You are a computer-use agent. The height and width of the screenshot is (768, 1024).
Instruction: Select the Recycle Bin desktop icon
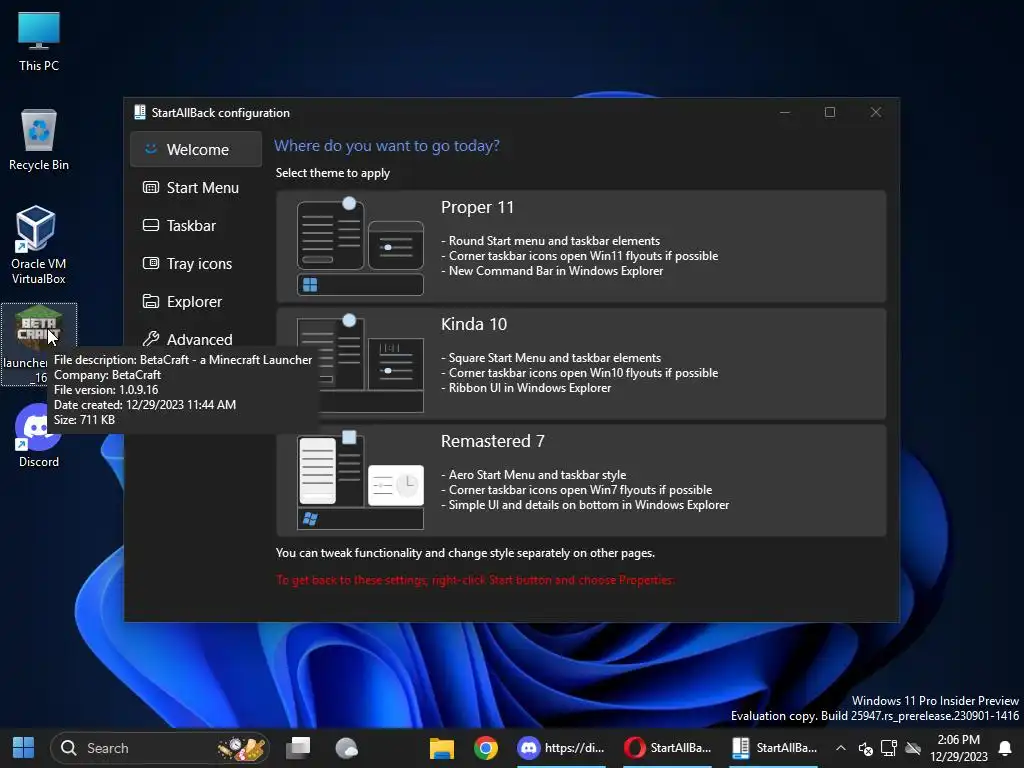(39, 140)
